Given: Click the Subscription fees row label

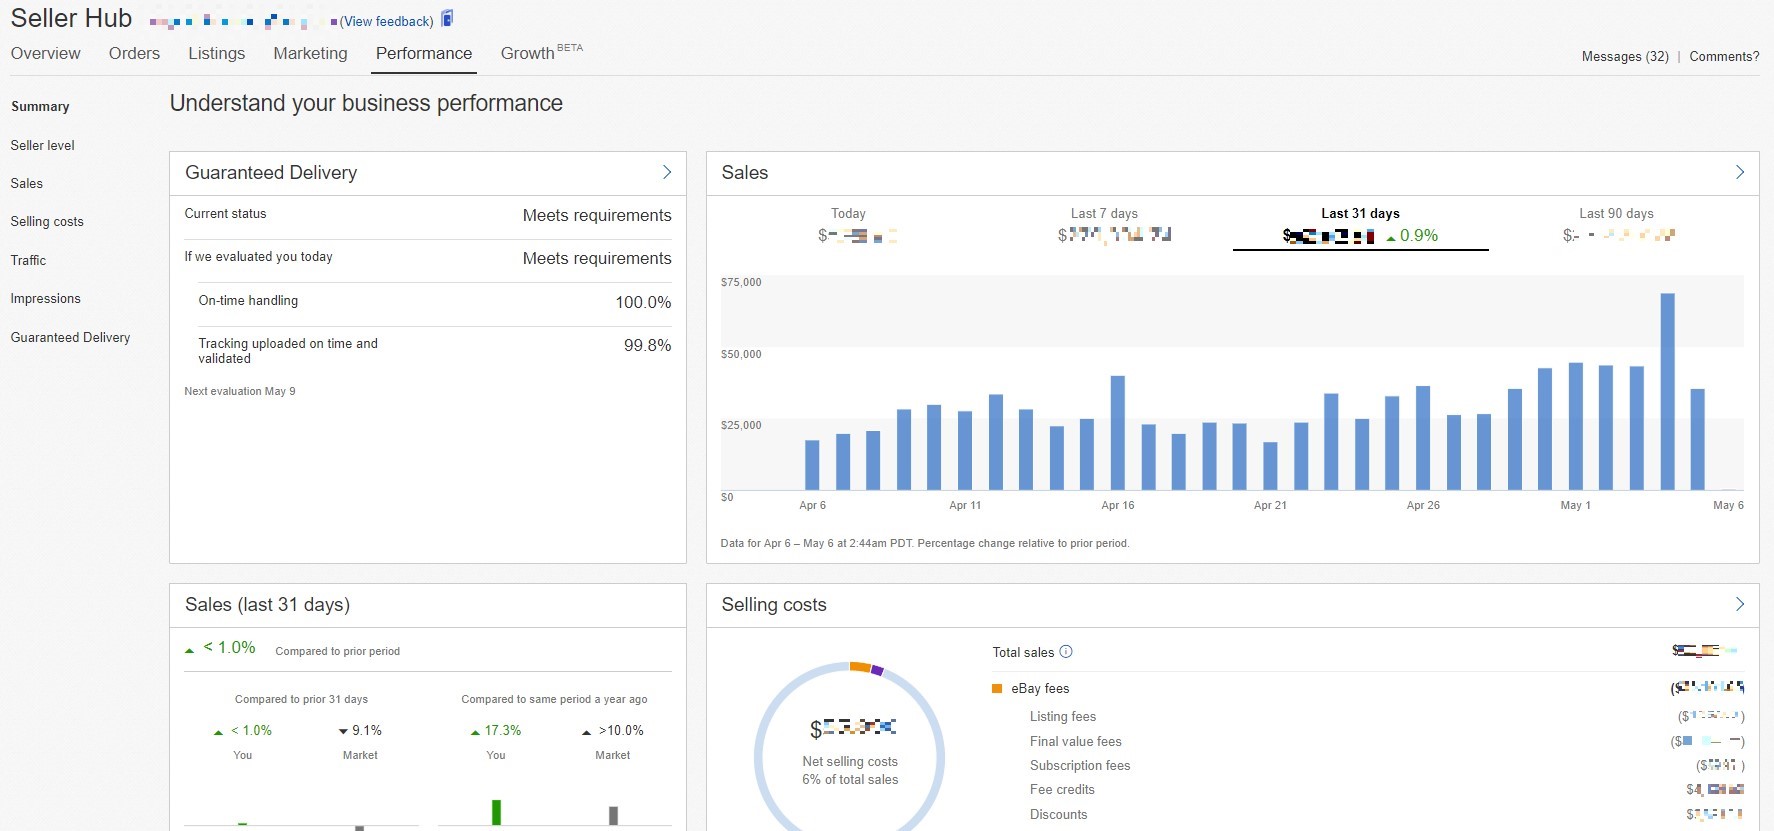Looking at the screenshot, I should tap(1080, 766).
